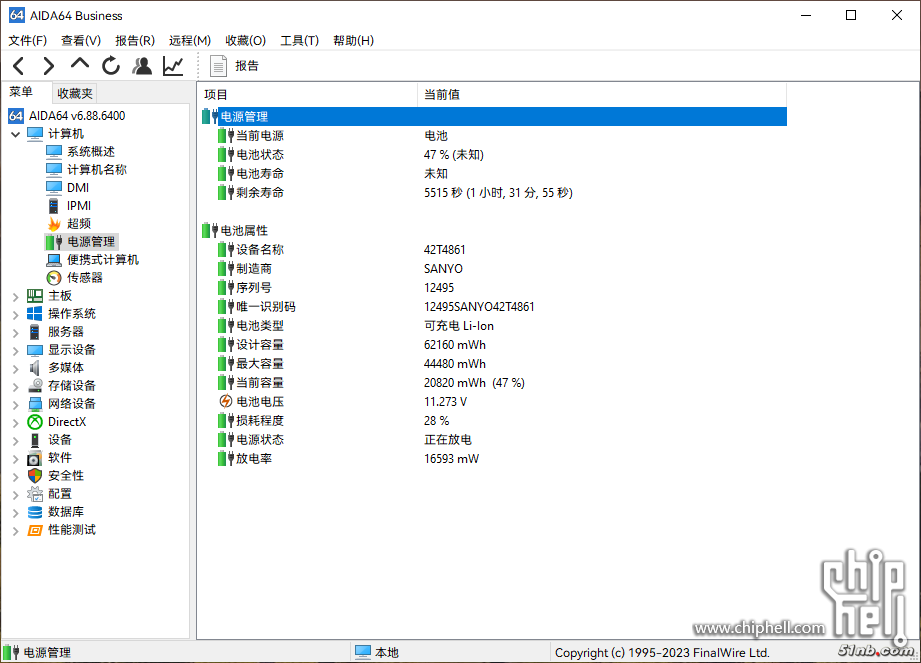The height and width of the screenshot is (663, 921).
Task: Click the Back navigation arrow
Action: (18, 66)
